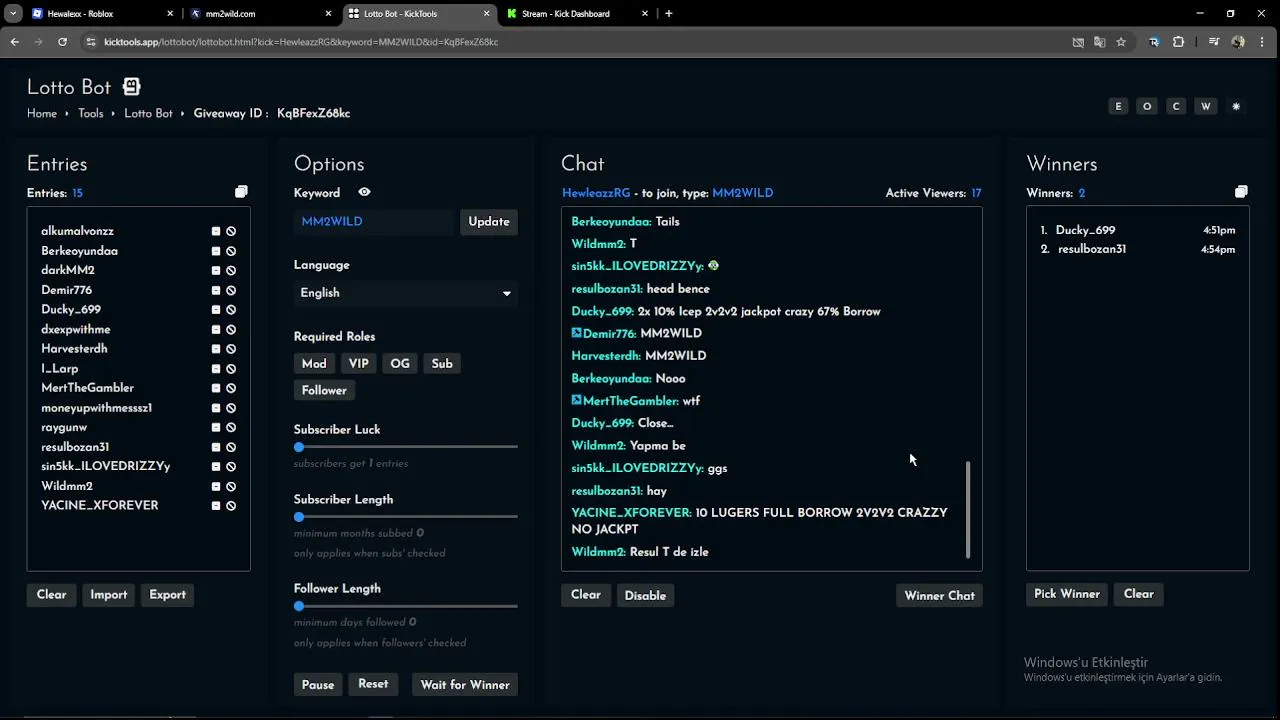Click the chat panel scrollbar

click(x=968, y=510)
